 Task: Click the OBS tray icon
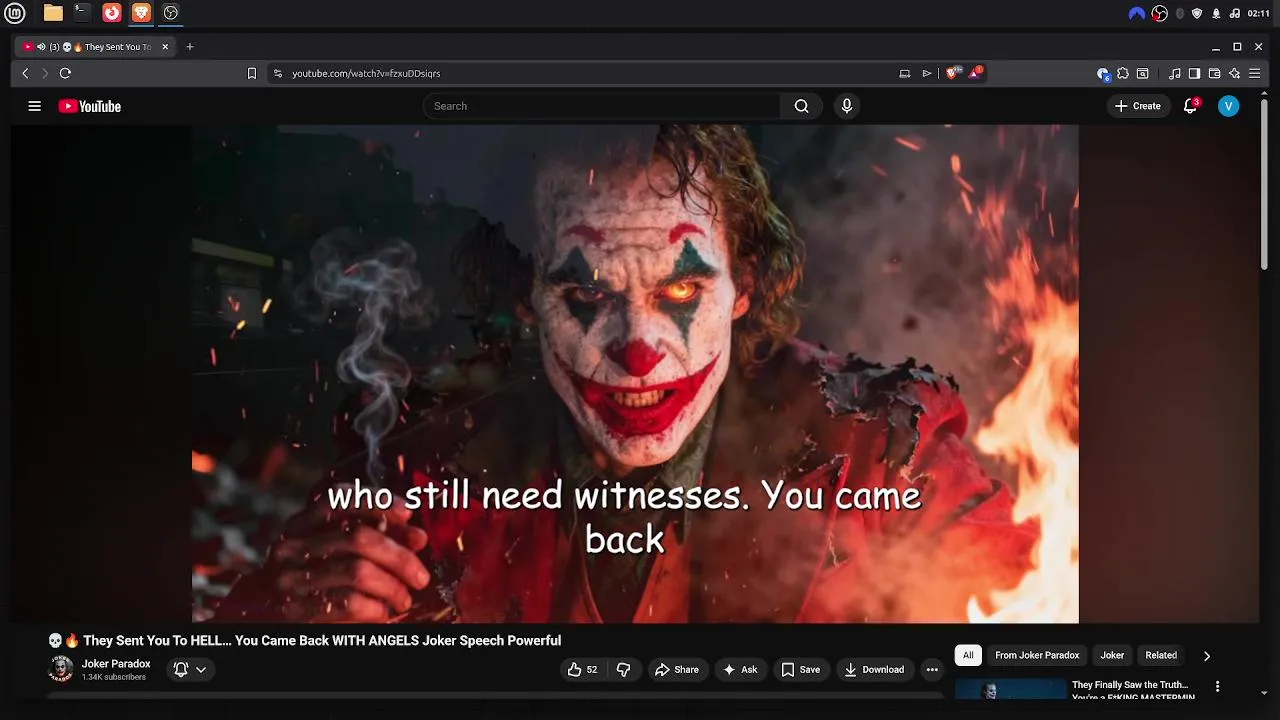coord(1160,13)
